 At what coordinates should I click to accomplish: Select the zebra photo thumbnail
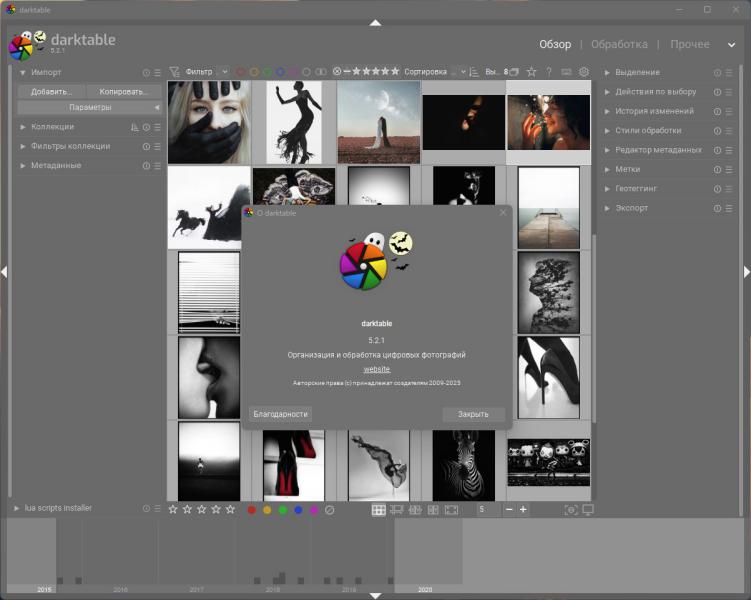[463, 464]
